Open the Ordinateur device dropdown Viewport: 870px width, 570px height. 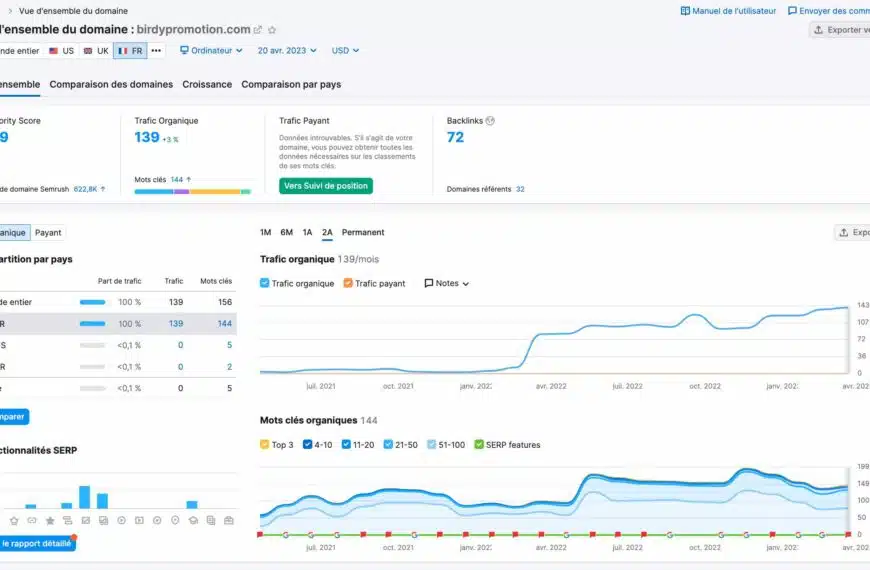212,50
